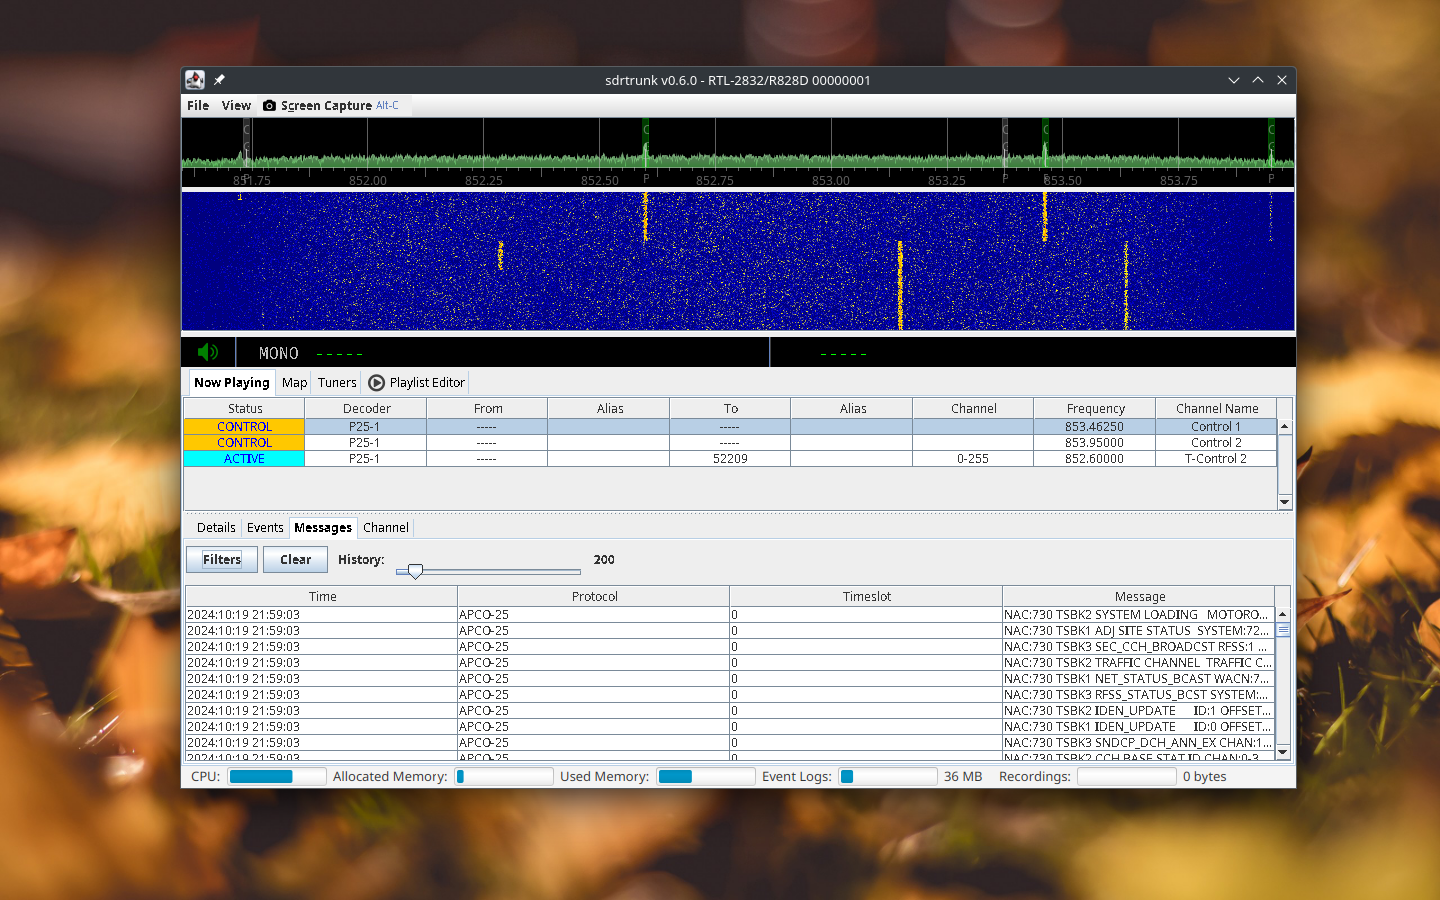Click the Recordings progress bar
The height and width of the screenshot is (900, 1440).
(x=1127, y=776)
